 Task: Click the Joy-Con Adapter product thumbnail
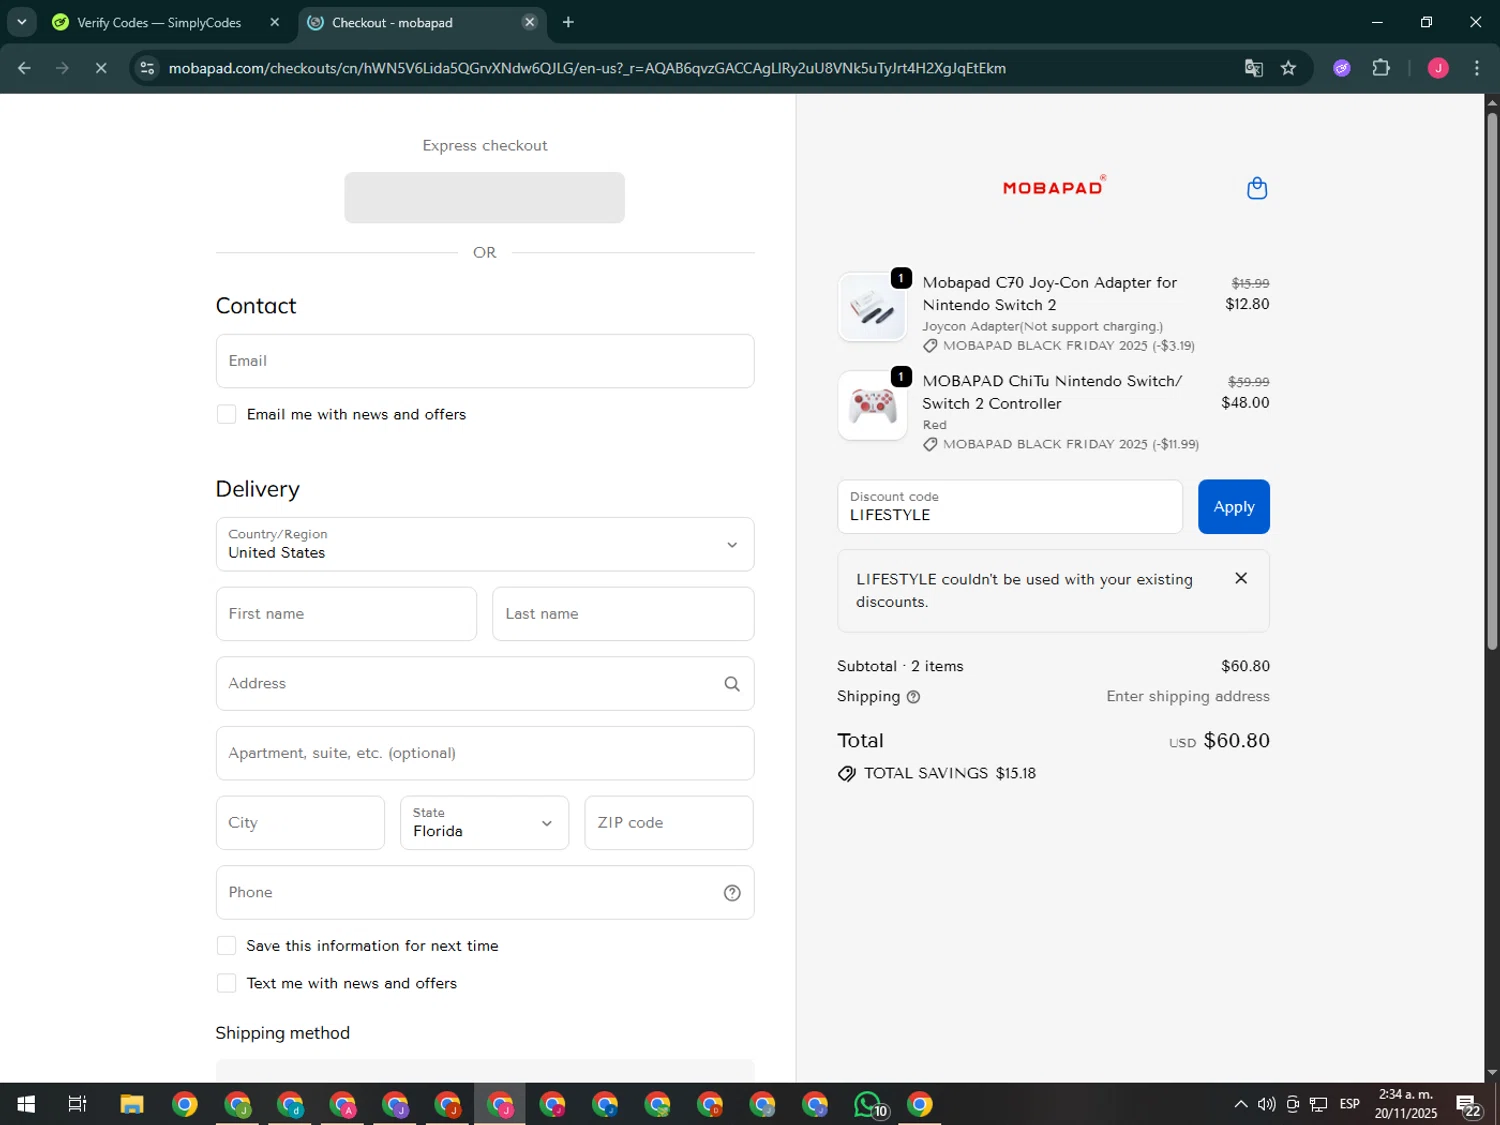(x=872, y=307)
